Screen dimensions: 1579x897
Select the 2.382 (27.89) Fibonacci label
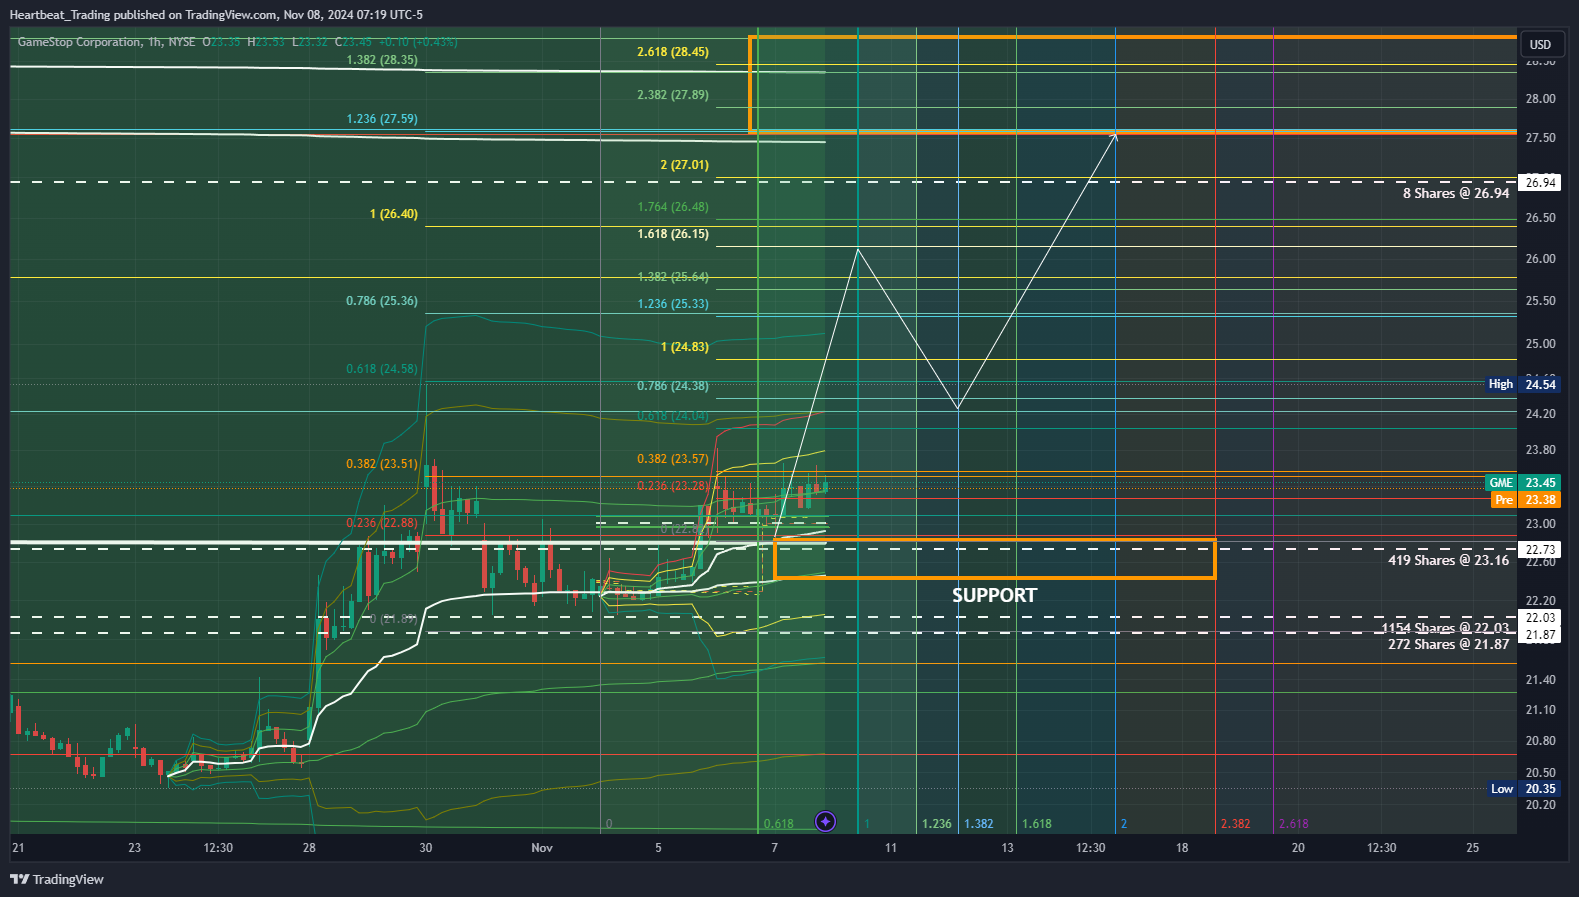673,95
